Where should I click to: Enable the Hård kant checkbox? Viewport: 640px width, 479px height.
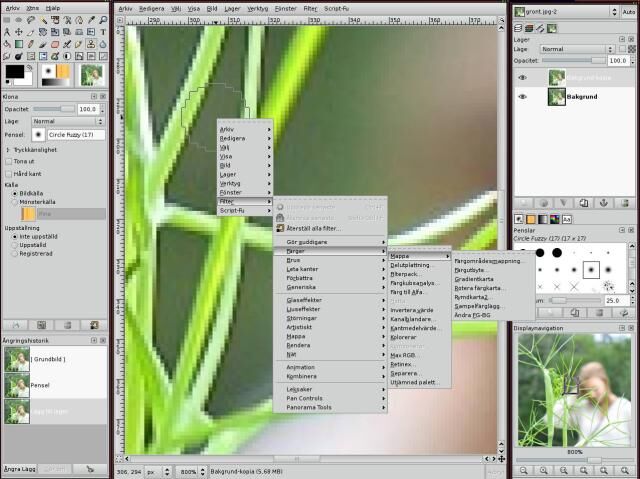[x=9, y=173]
